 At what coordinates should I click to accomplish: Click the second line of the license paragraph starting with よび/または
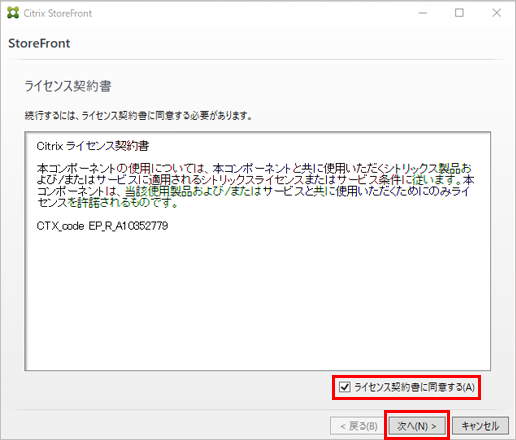click(x=255, y=180)
